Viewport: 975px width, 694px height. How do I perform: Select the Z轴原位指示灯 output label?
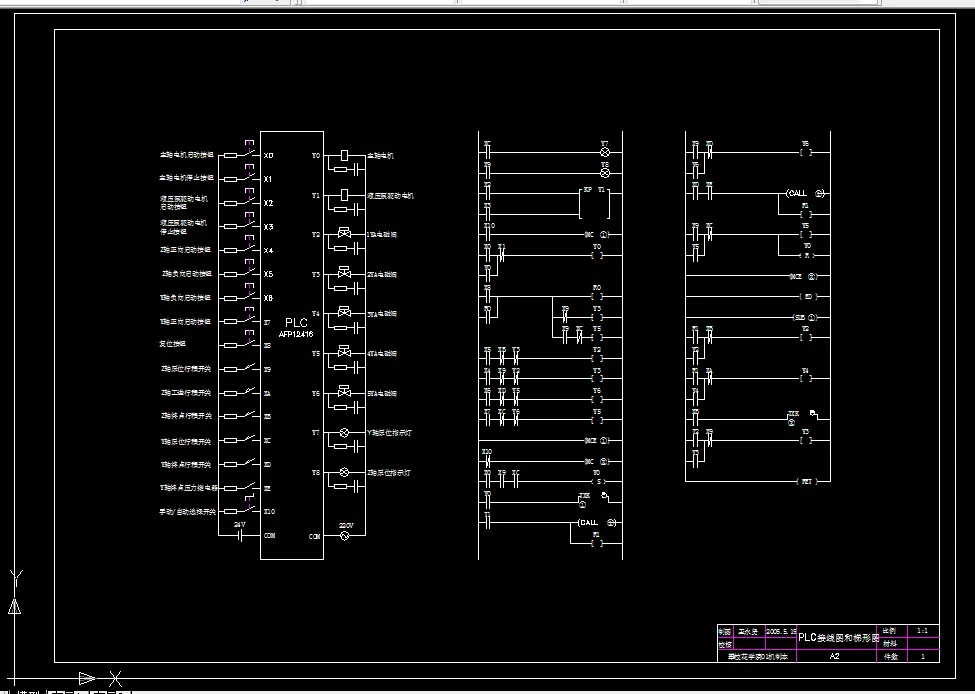(x=389, y=473)
